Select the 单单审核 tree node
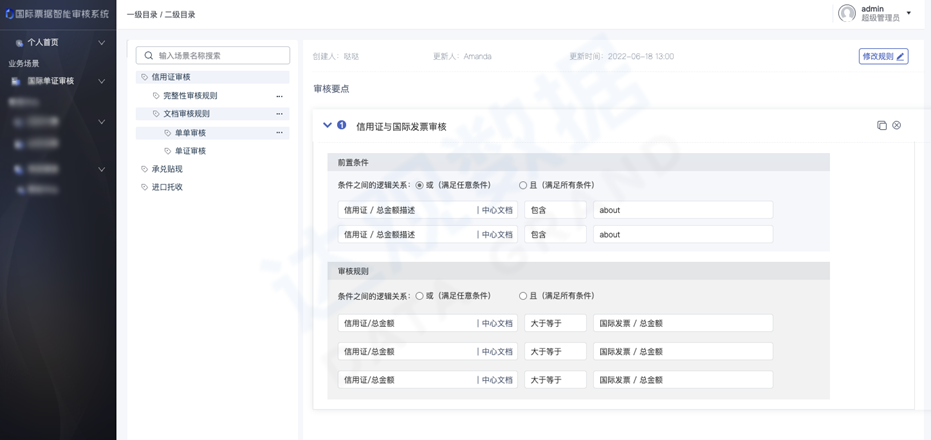This screenshot has height=440, width=931. coord(213,133)
